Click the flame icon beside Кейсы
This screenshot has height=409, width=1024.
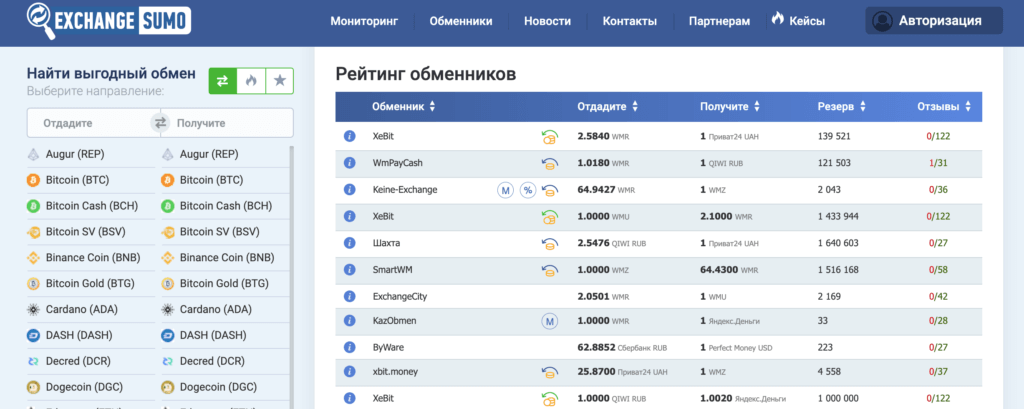tap(777, 20)
